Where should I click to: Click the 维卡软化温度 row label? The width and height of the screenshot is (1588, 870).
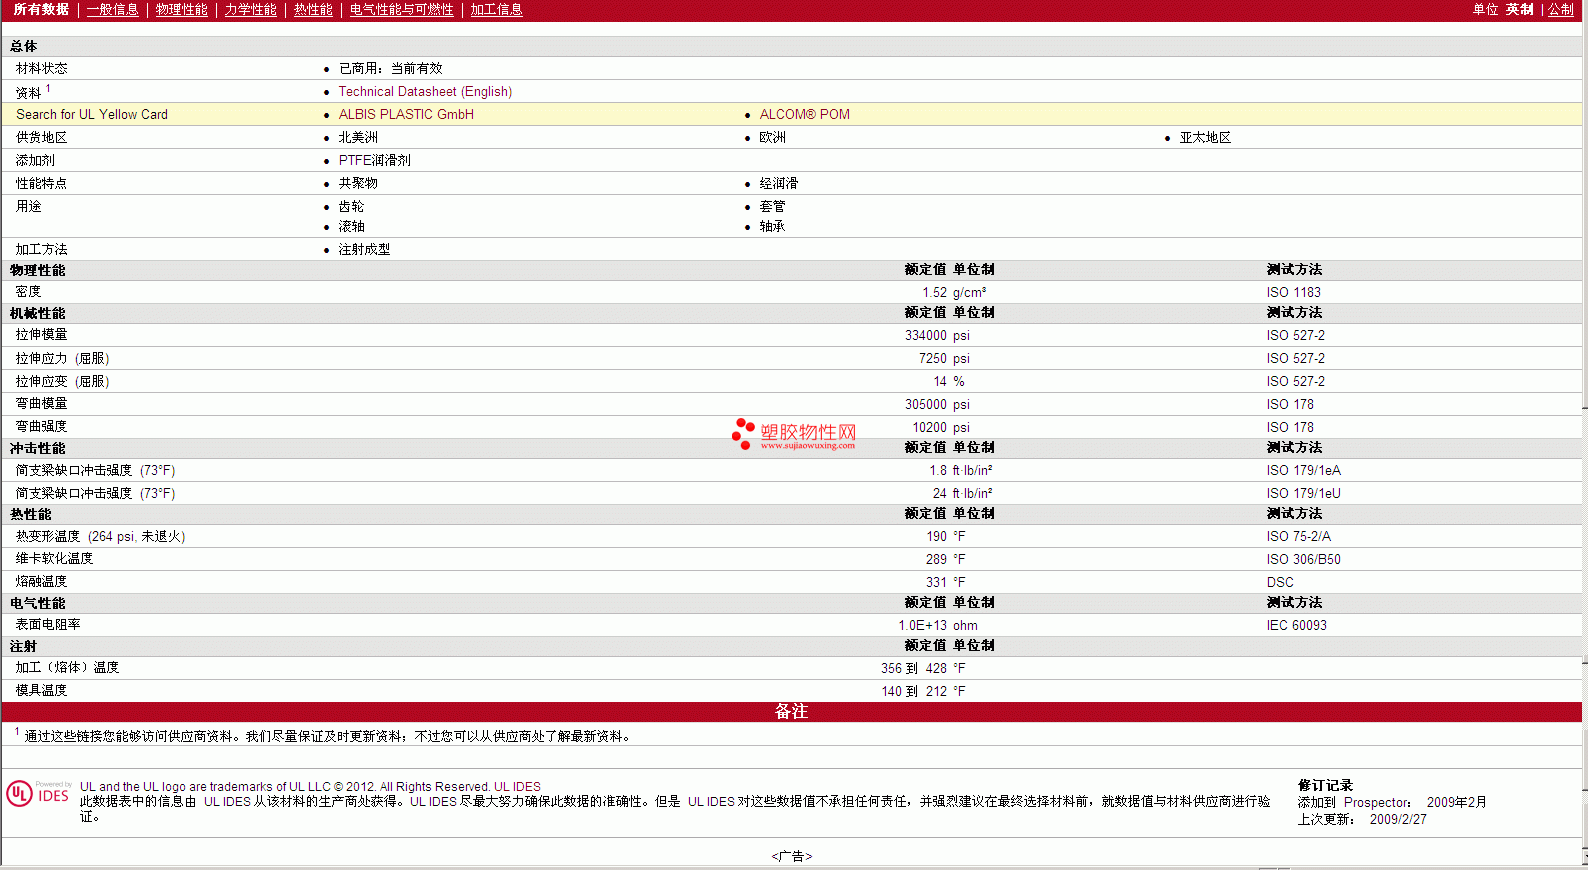pos(54,558)
